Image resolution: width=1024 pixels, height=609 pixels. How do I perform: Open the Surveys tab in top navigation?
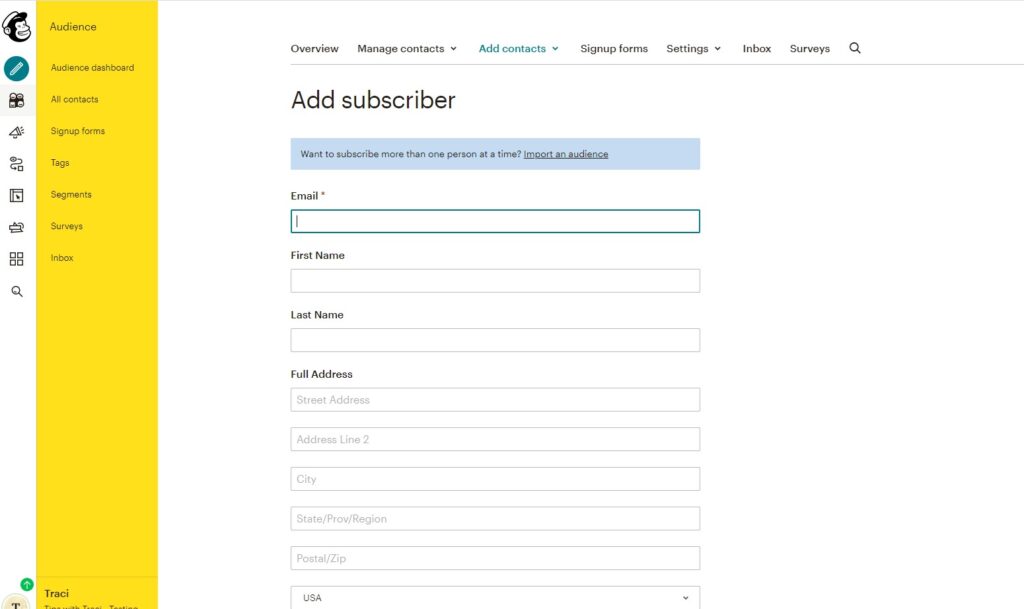[x=809, y=48]
